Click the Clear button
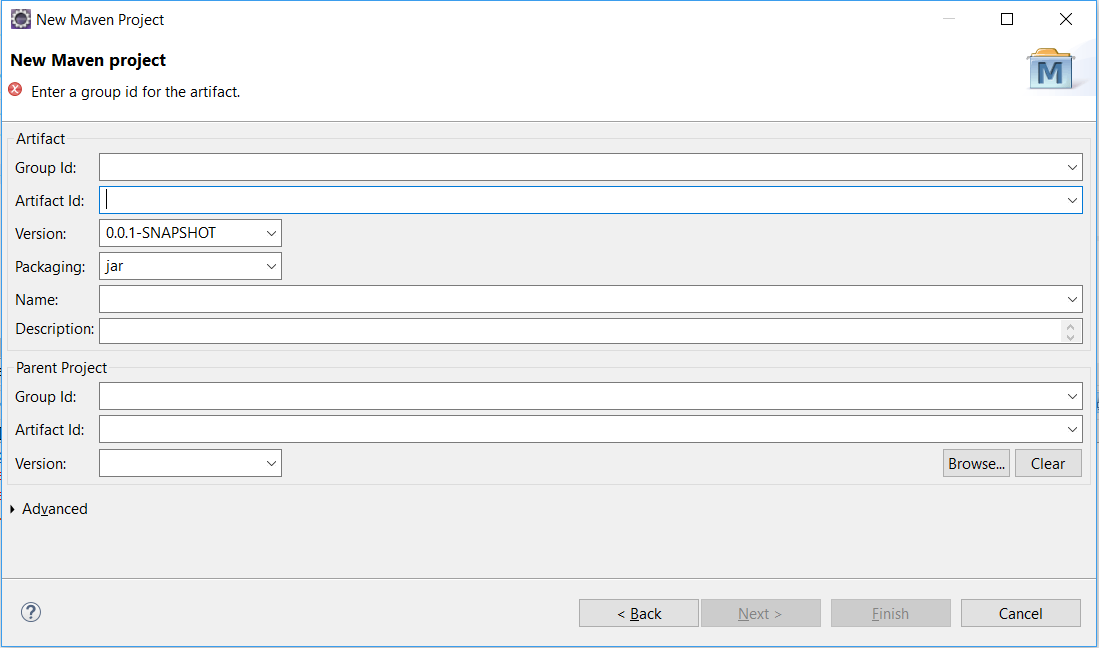This screenshot has height=648, width=1099. pyautogui.click(x=1048, y=464)
